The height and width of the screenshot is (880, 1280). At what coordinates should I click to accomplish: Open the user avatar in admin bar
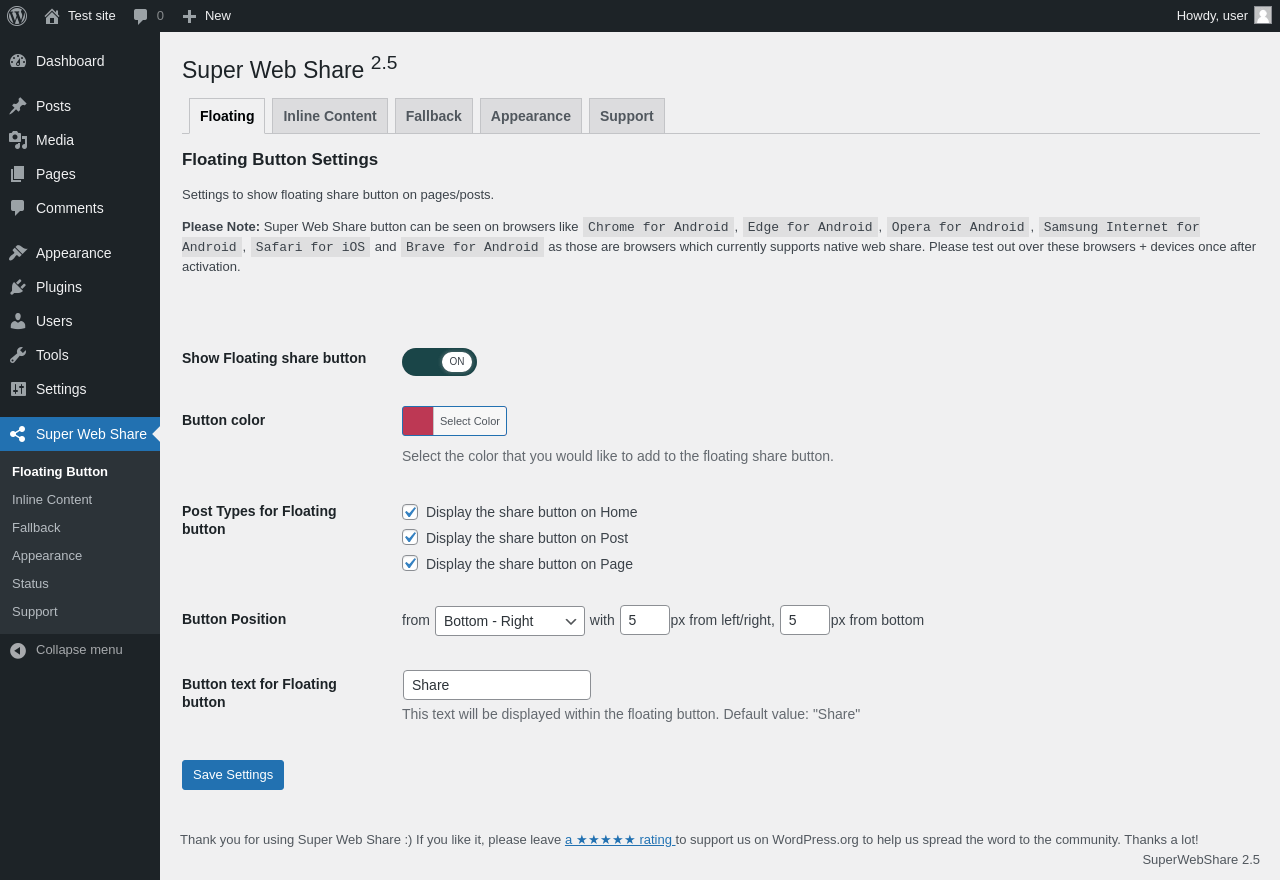click(x=1263, y=15)
